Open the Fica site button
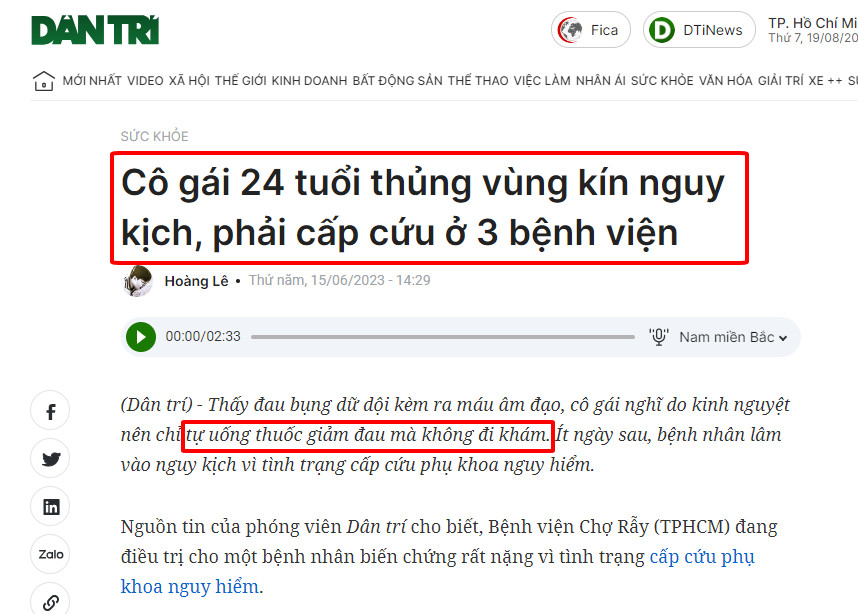Image resolution: width=858 pixels, height=614 pixels. coord(590,30)
